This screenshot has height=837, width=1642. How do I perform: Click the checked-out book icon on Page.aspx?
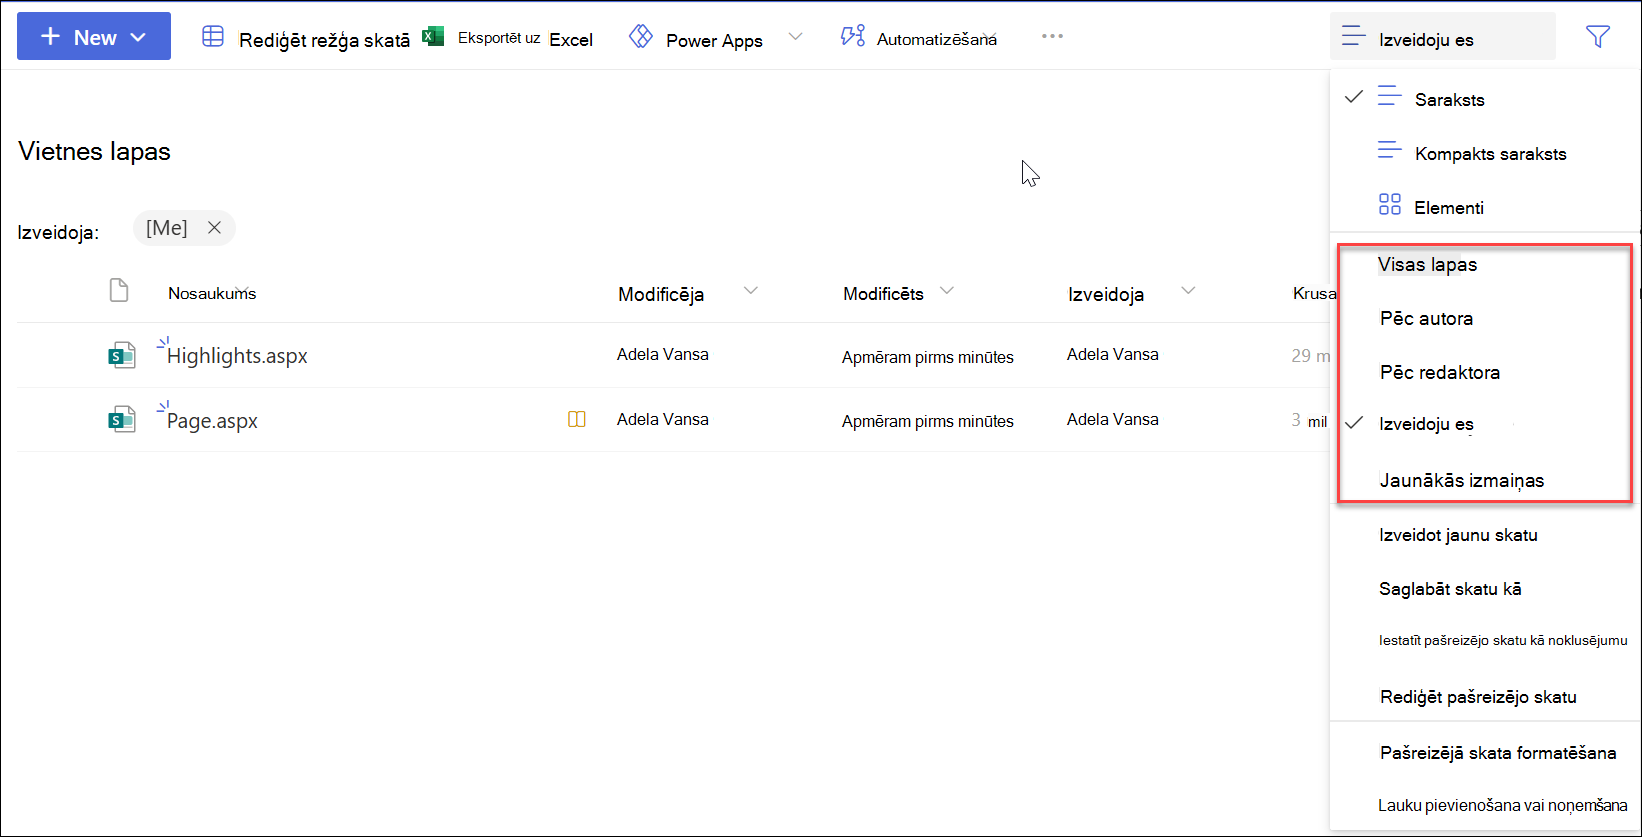tap(577, 419)
